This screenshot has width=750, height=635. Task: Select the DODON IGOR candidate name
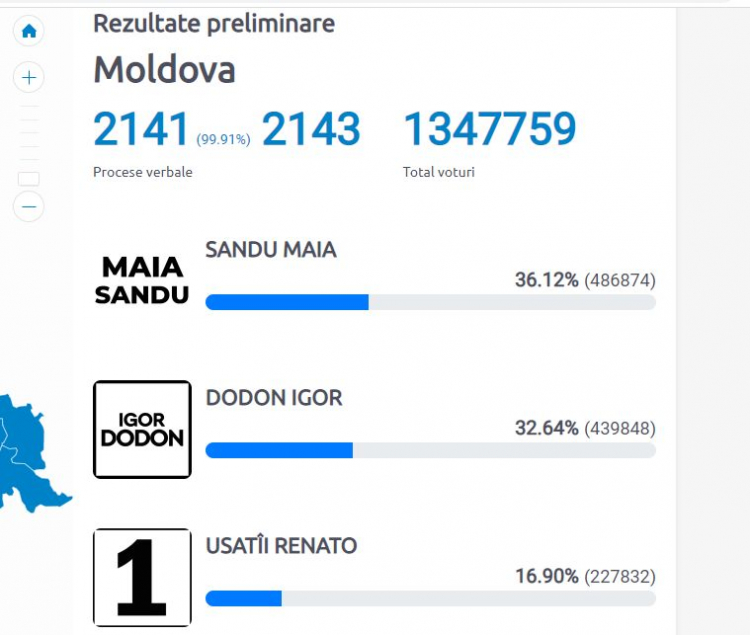(x=274, y=398)
